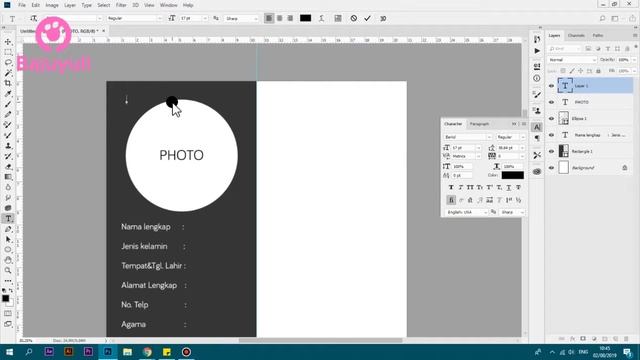Screen dimensions: 640x360
Task: Open File Explorer from taskbar
Action: (127, 352)
